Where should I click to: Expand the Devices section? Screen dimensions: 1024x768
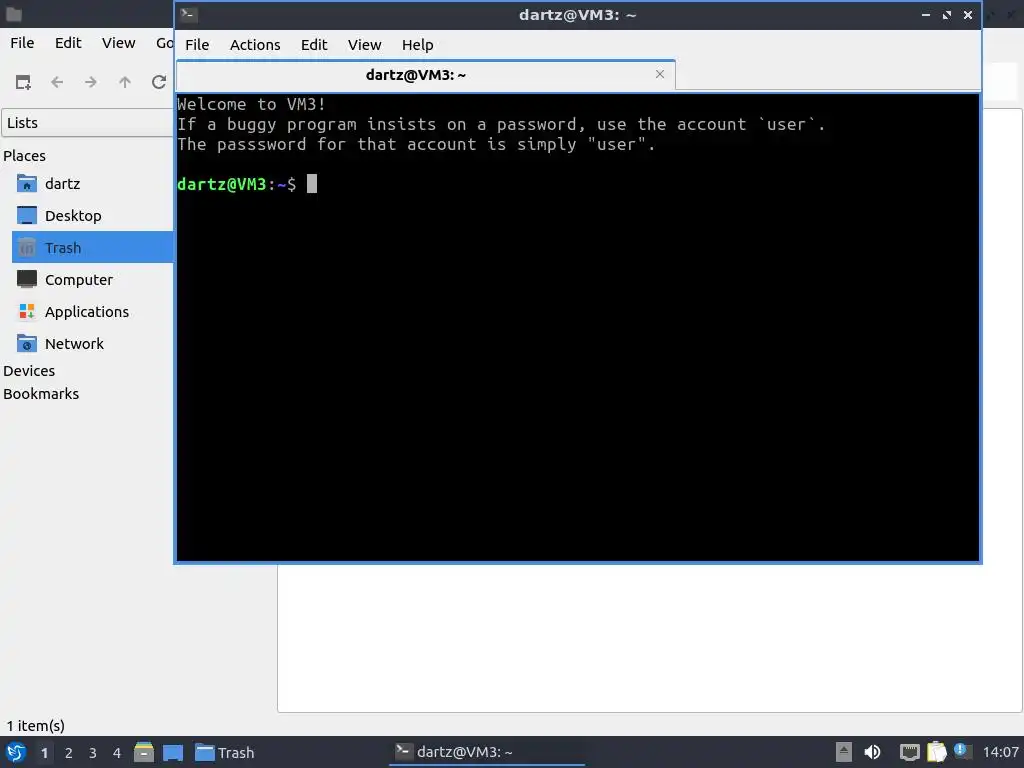[29, 371]
